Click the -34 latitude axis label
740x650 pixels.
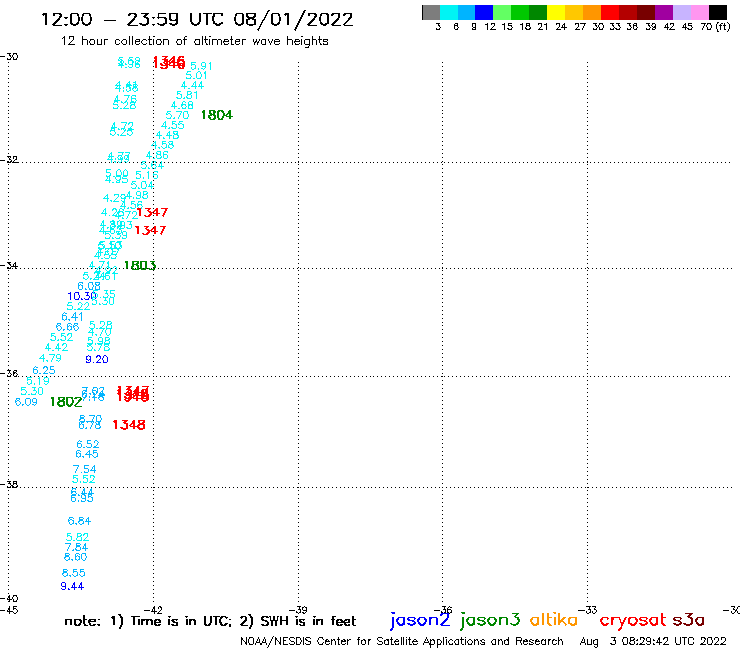click(x=9, y=265)
